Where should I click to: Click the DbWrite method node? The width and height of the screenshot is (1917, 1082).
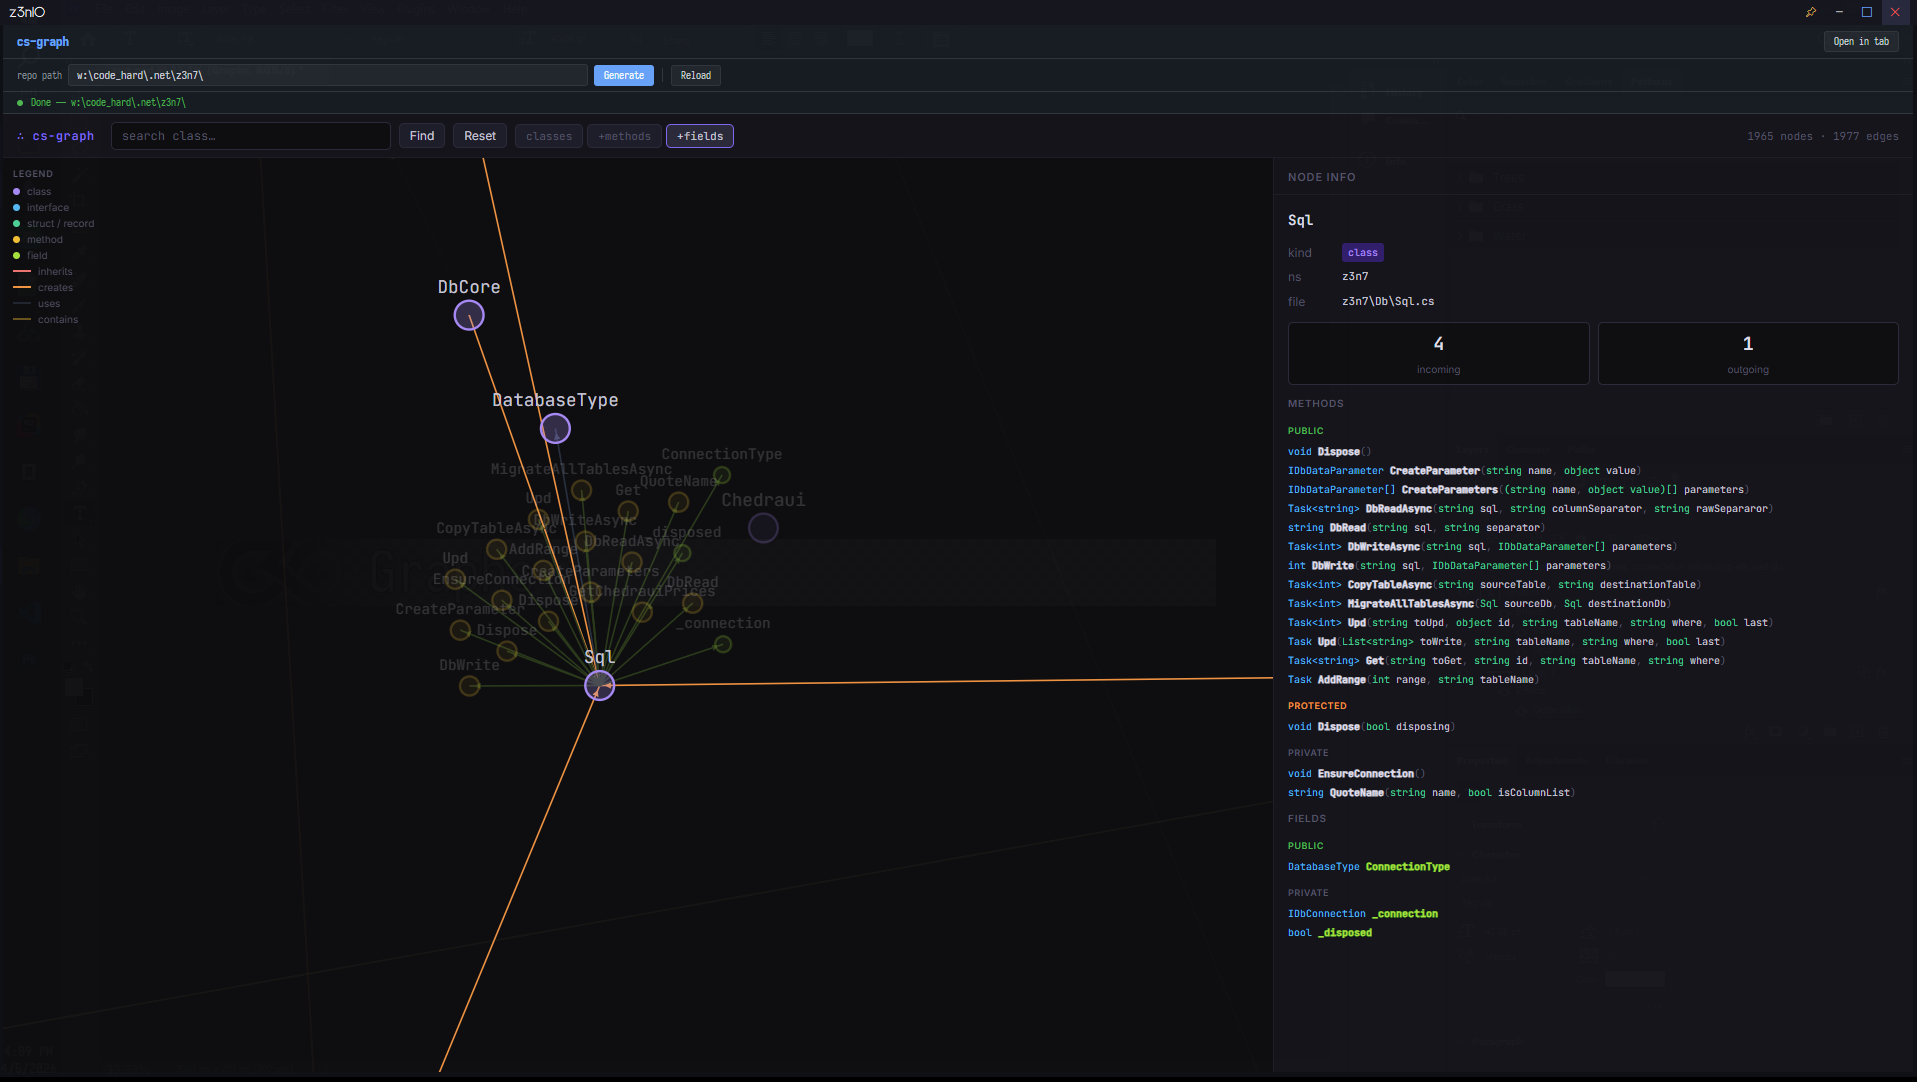tap(469, 686)
